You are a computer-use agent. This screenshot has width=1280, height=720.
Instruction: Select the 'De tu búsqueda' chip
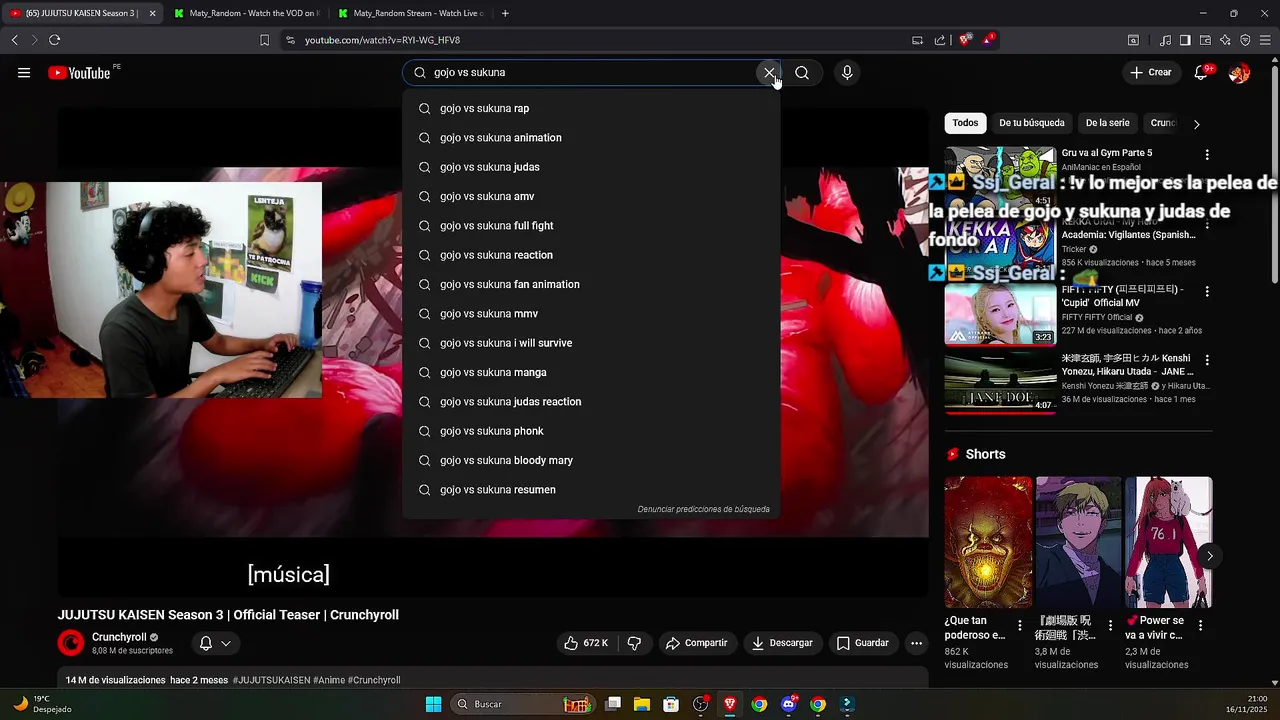click(x=1032, y=123)
